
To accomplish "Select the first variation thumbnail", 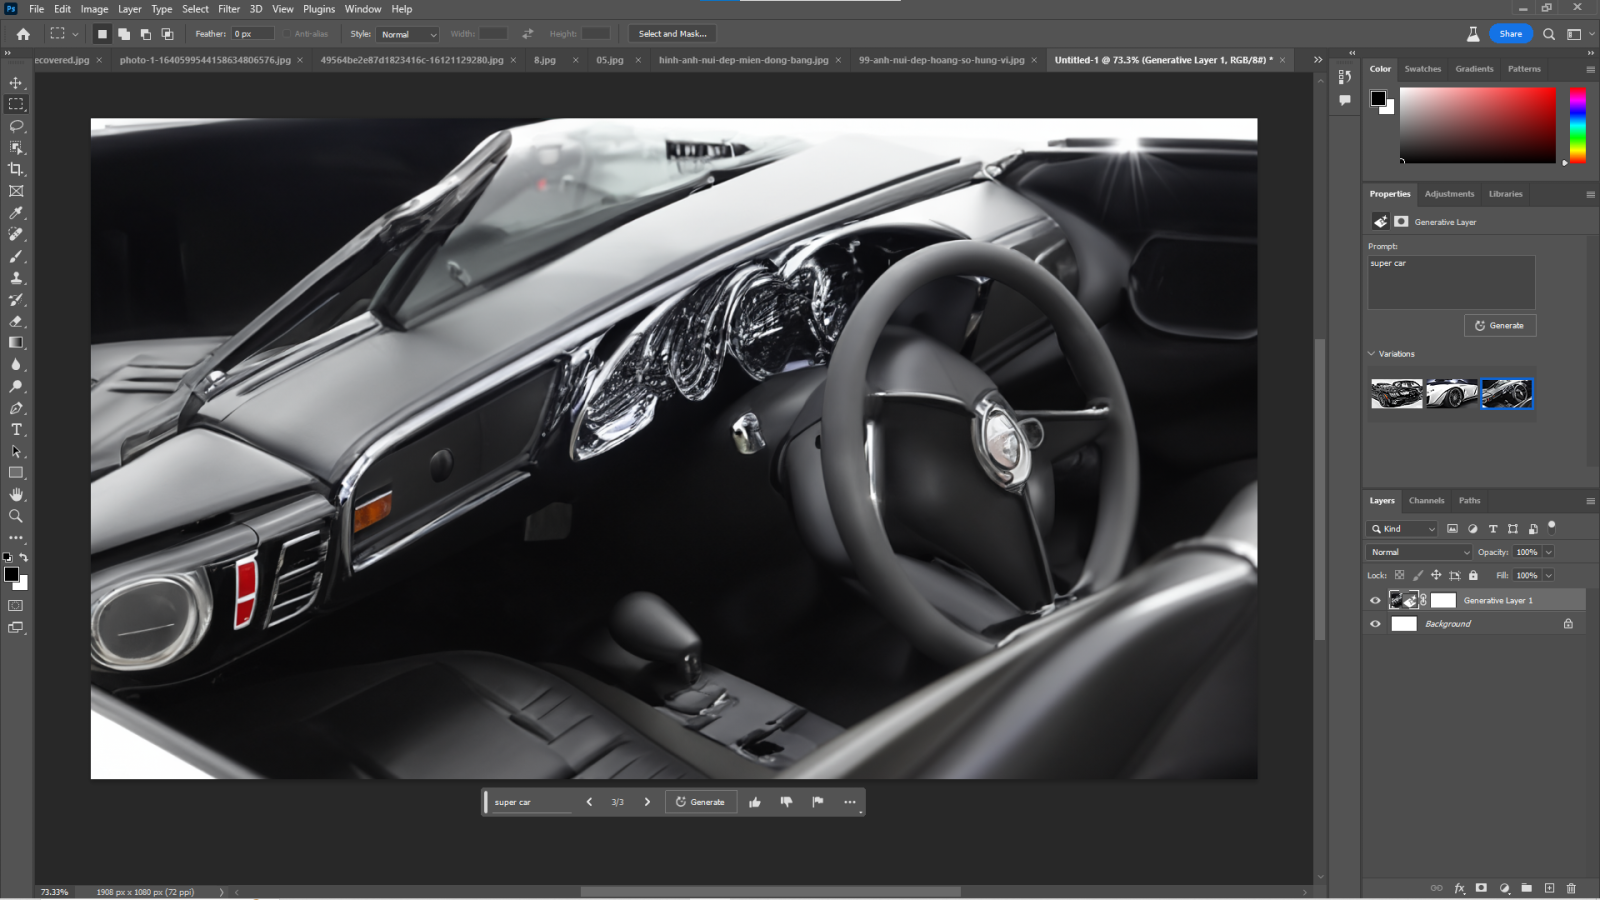I will click(x=1396, y=394).
